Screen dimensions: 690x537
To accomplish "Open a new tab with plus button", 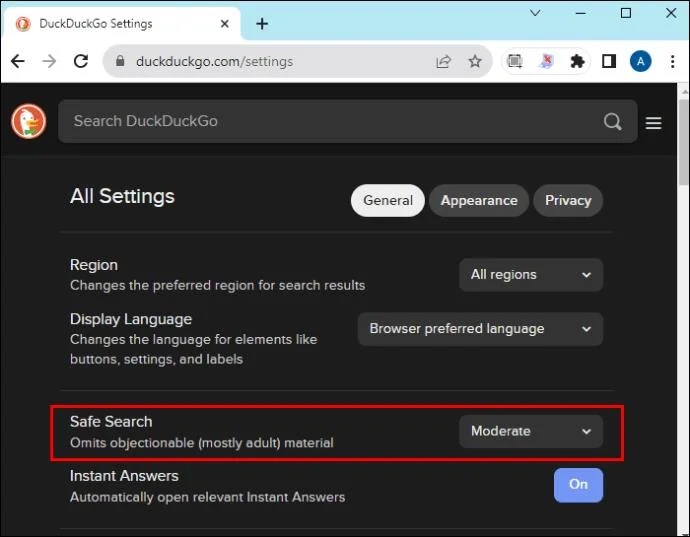I will pos(262,24).
